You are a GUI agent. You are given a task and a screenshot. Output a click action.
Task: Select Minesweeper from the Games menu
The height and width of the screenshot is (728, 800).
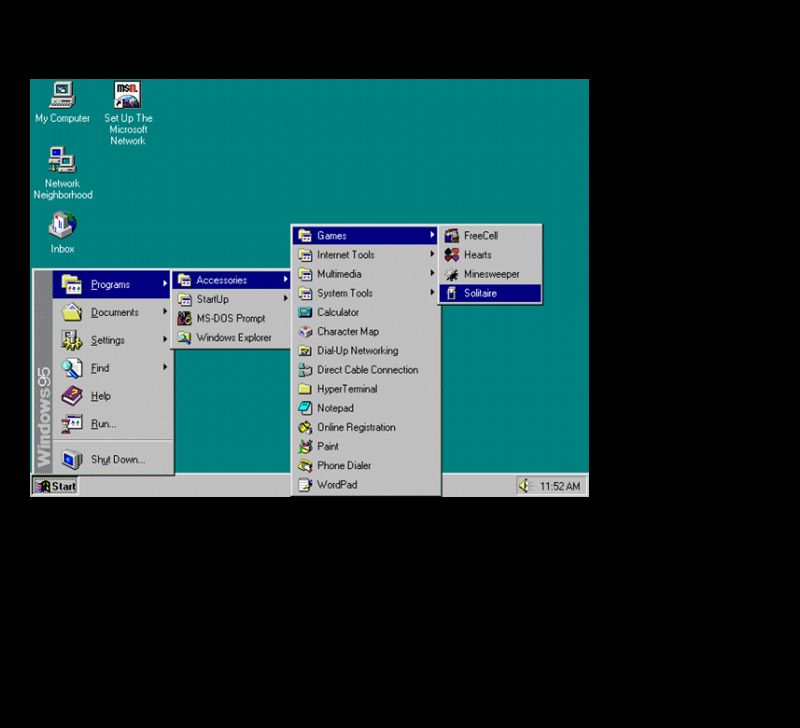(x=490, y=274)
